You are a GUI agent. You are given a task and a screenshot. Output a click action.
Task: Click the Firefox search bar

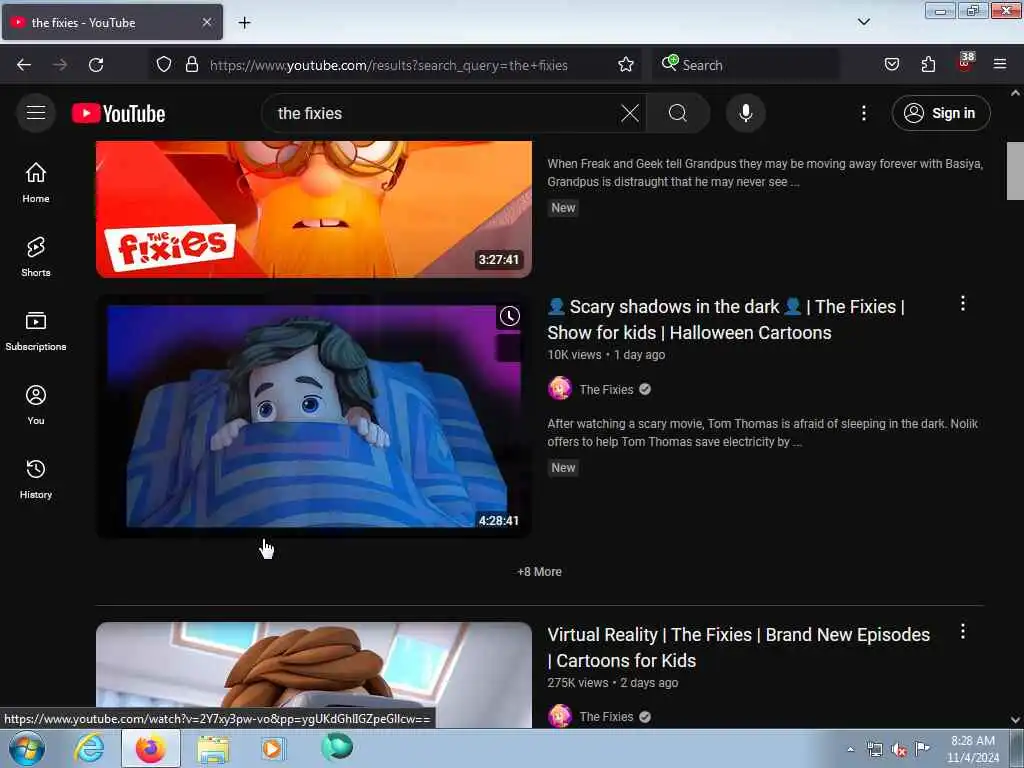click(x=745, y=65)
